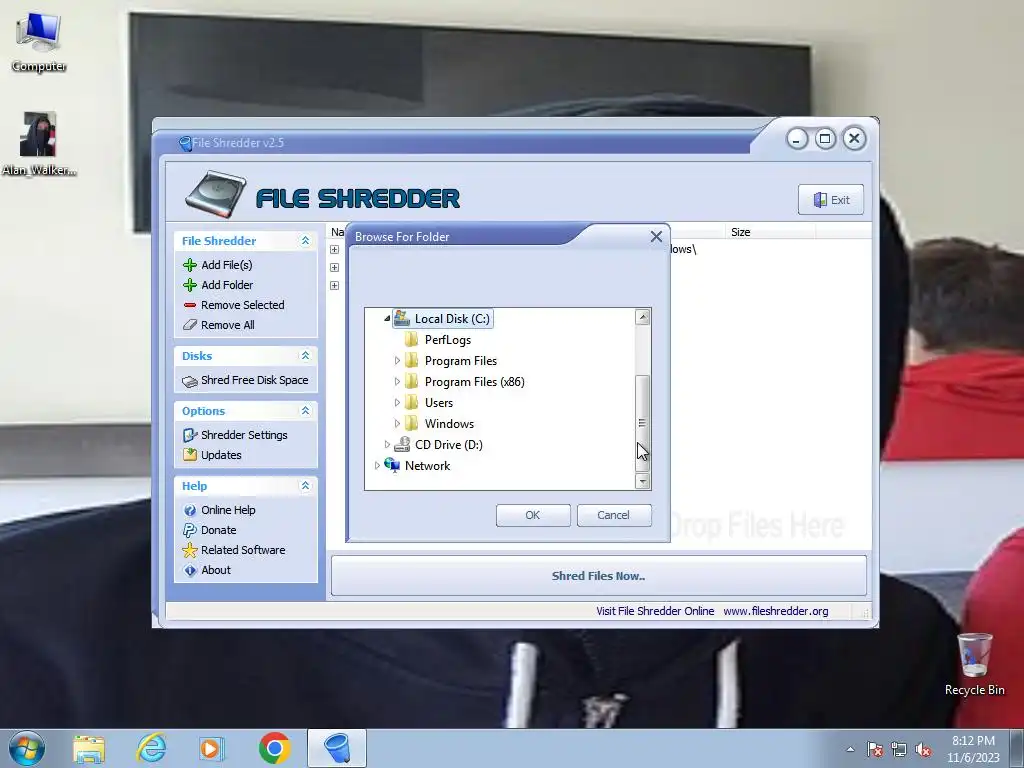This screenshot has height=768, width=1024.
Task: Collapse the Options sidebar panel
Action: pos(305,410)
